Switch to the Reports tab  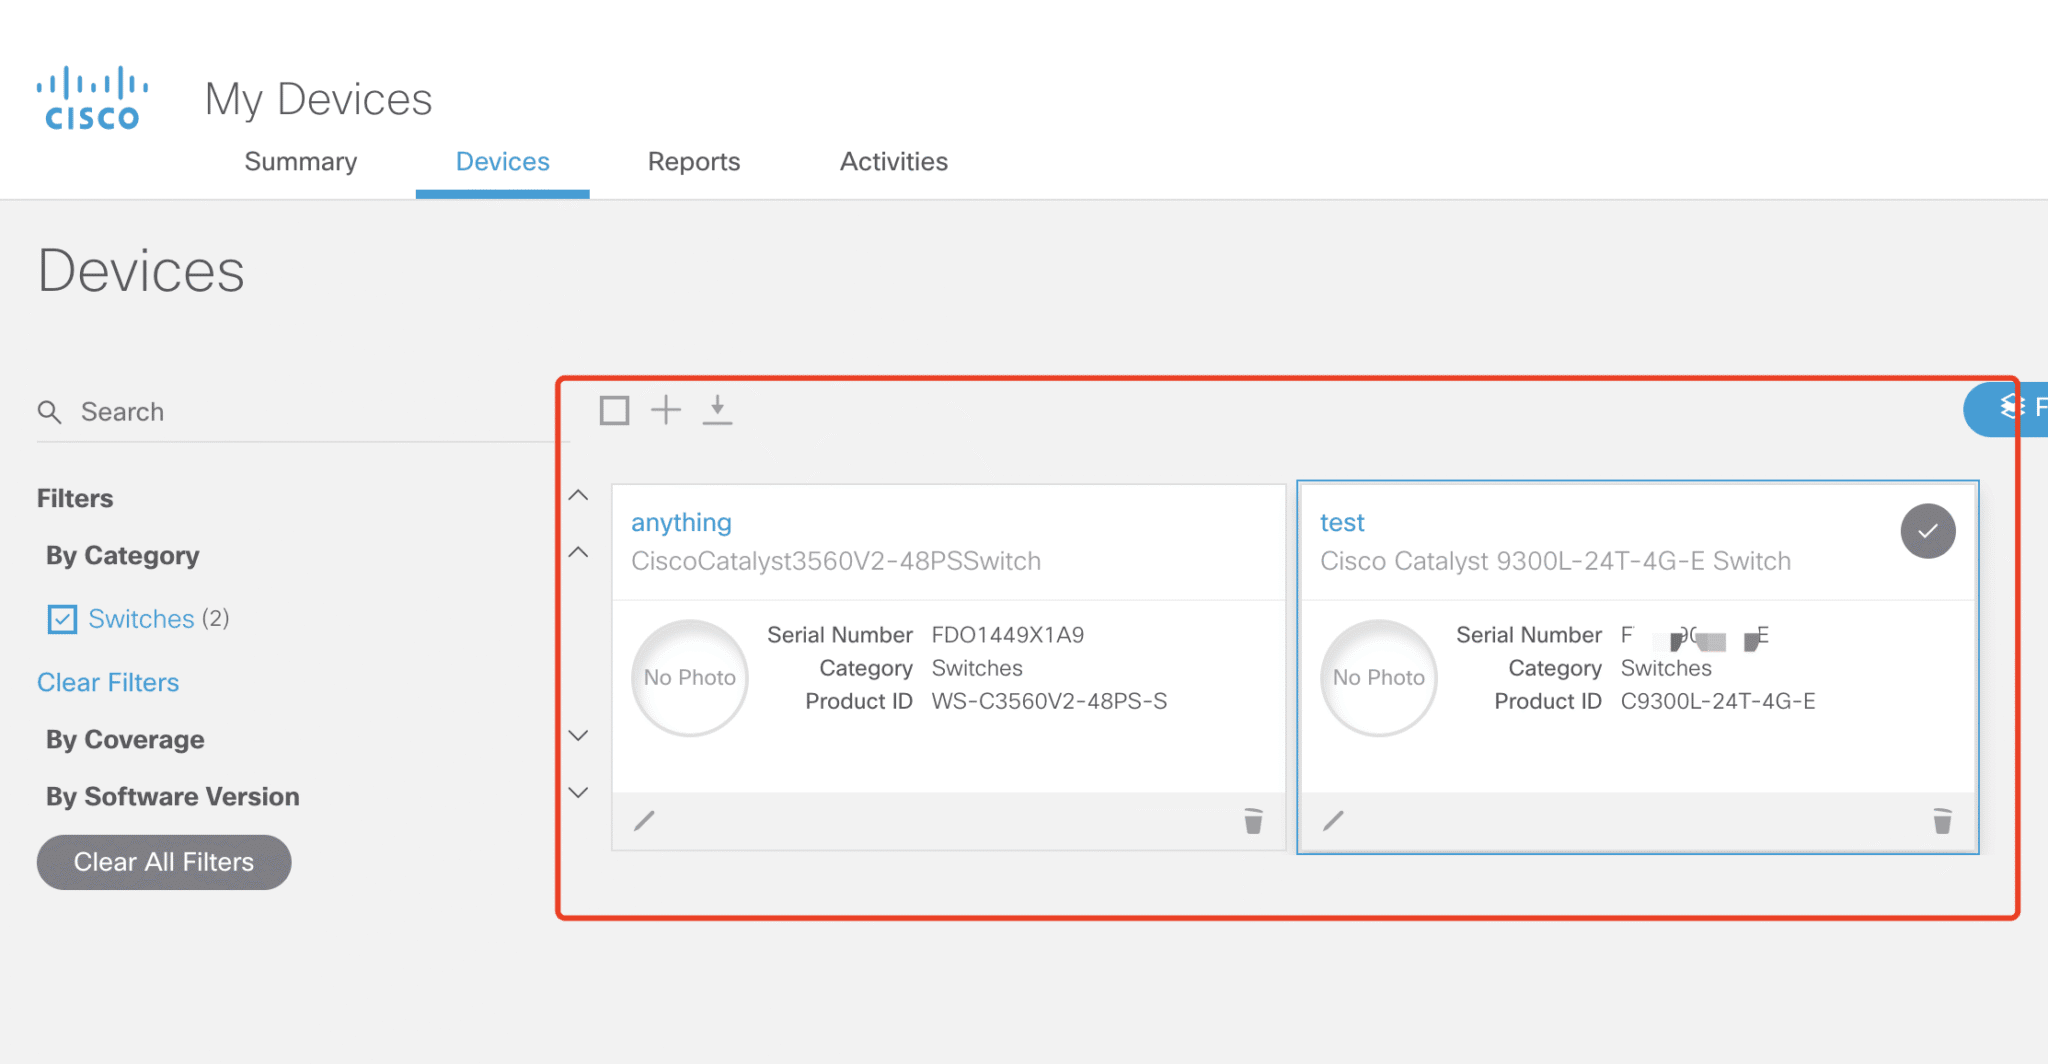point(693,161)
